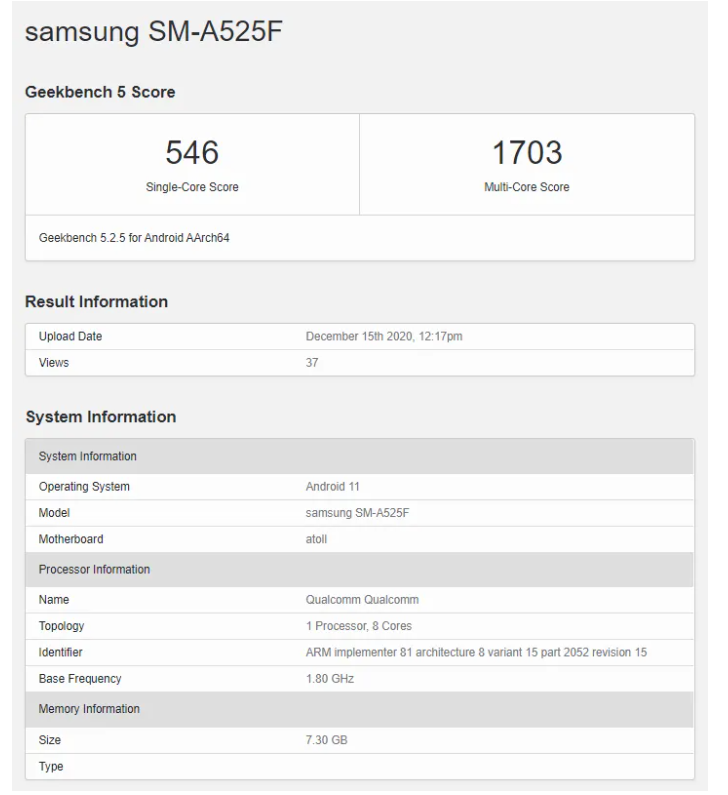728x795 pixels.
Task: Click the Operating System label
Action: click(84, 487)
